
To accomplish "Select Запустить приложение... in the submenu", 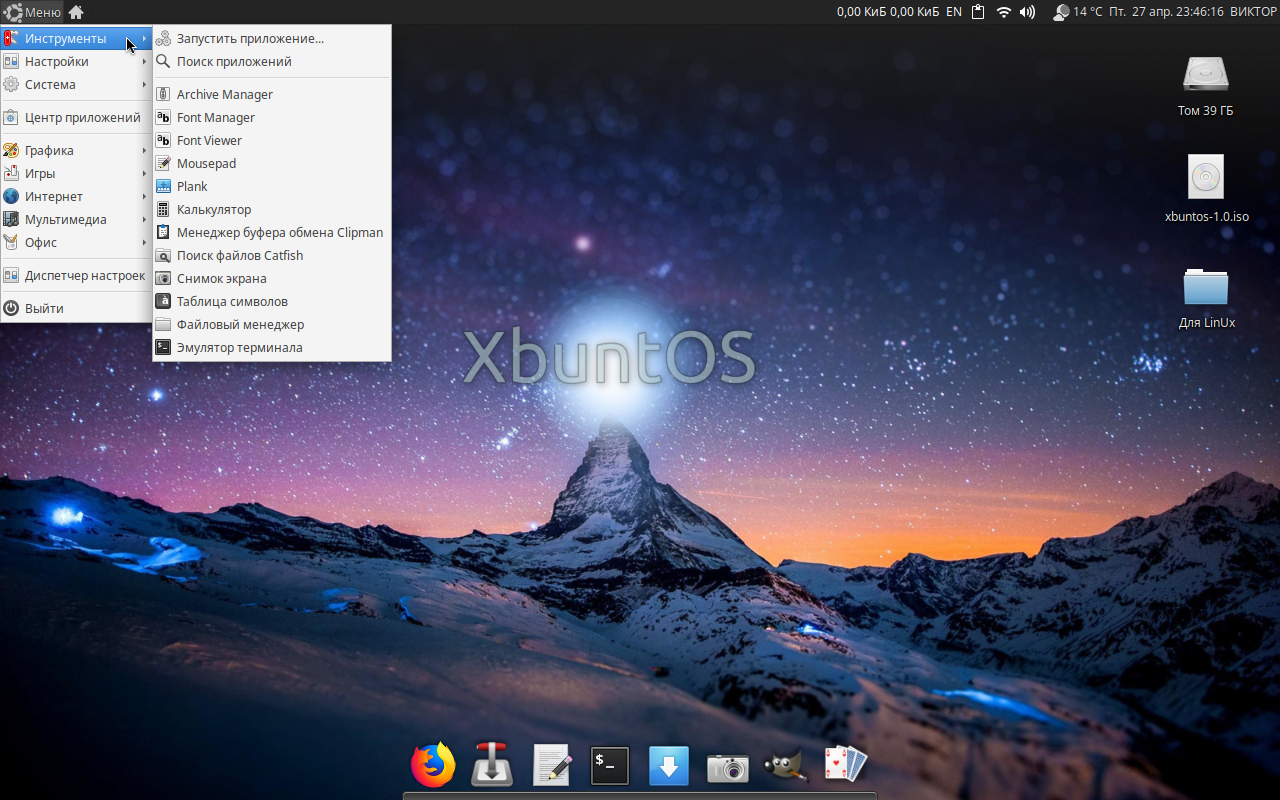I will (271, 38).
